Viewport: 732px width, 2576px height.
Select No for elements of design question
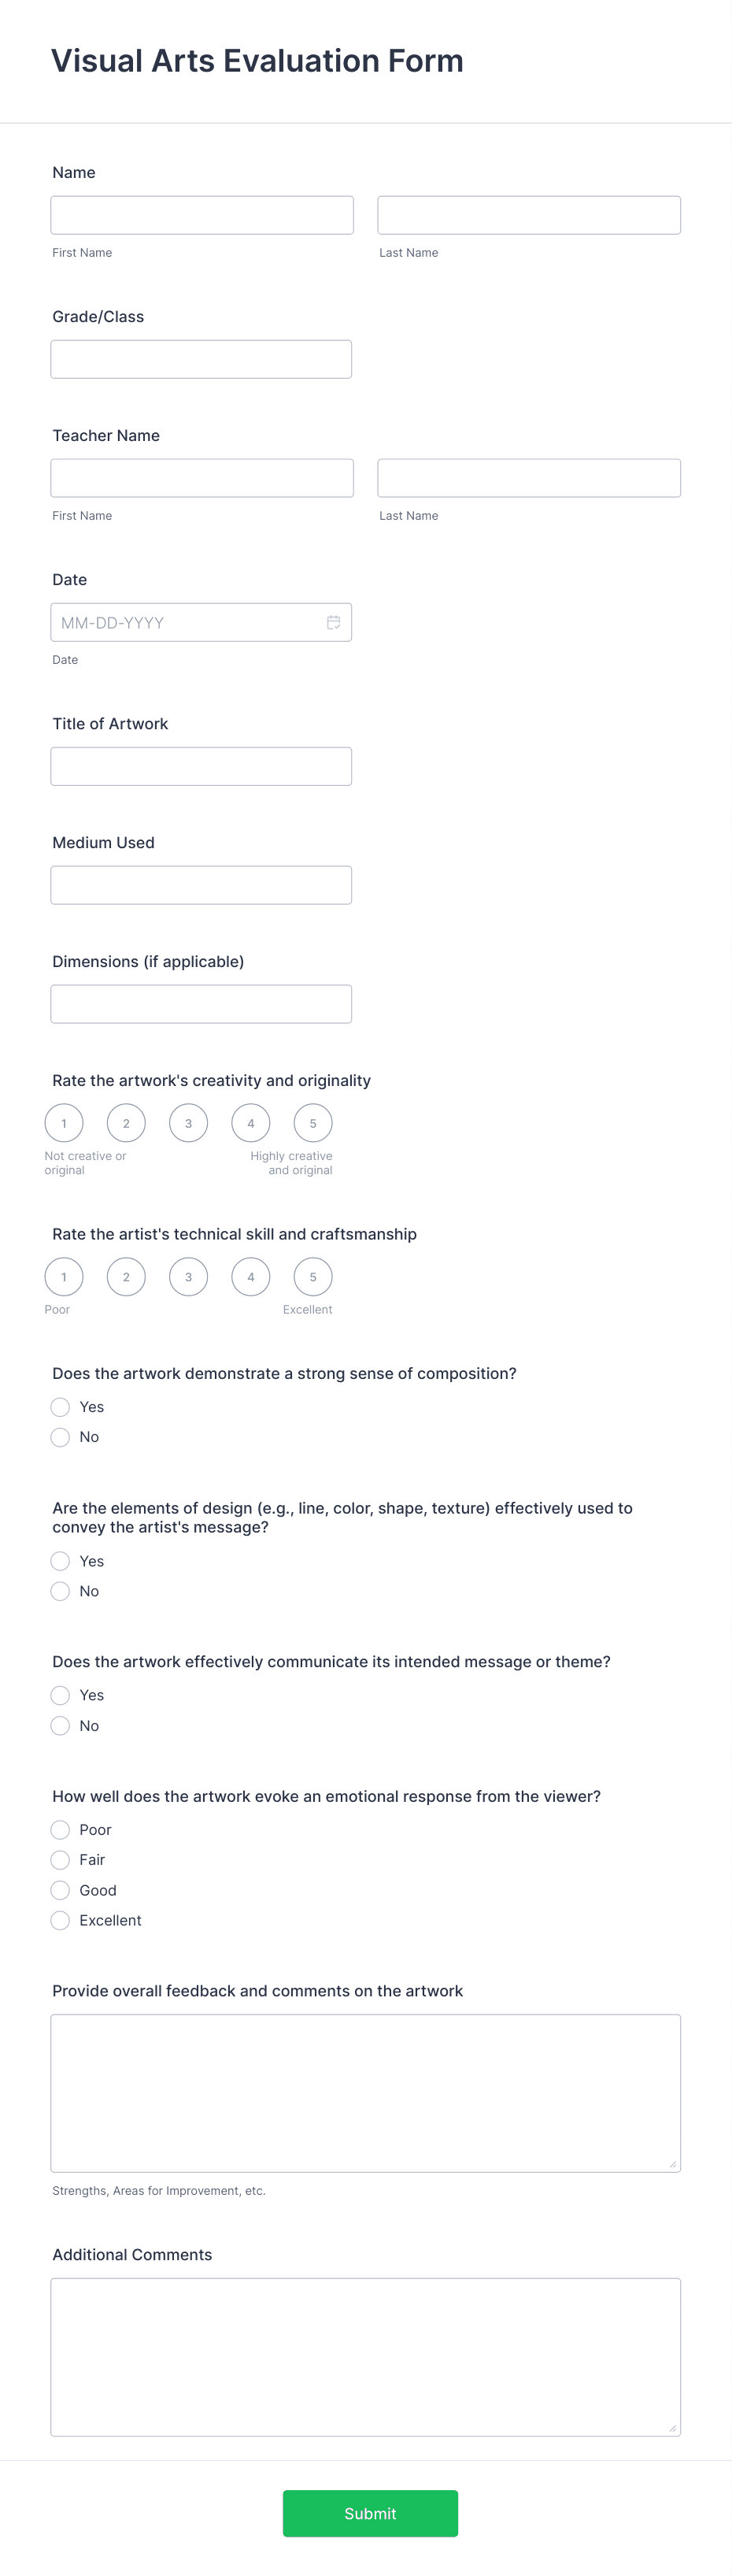click(x=60, y=1591)
